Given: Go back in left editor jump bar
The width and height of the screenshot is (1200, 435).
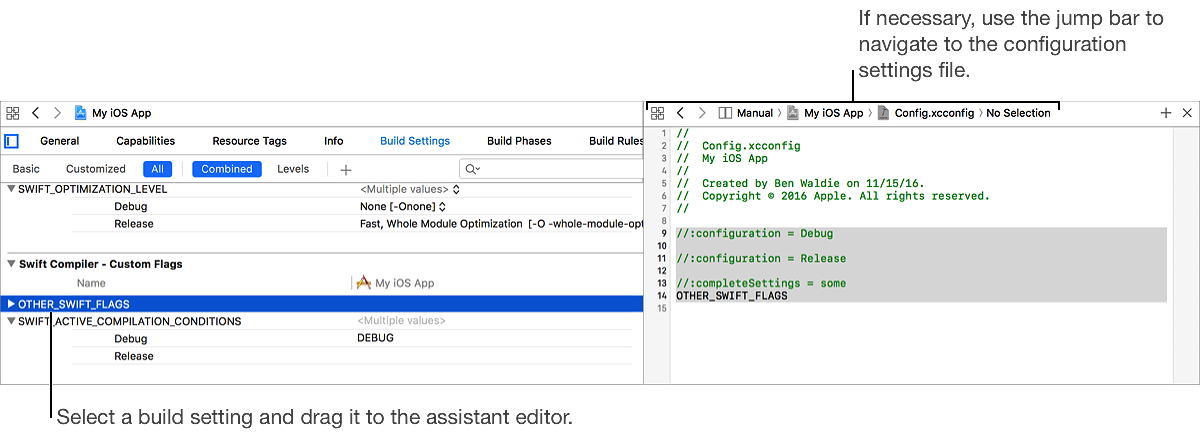Looking at the screenshot, I should coord(36,114).
